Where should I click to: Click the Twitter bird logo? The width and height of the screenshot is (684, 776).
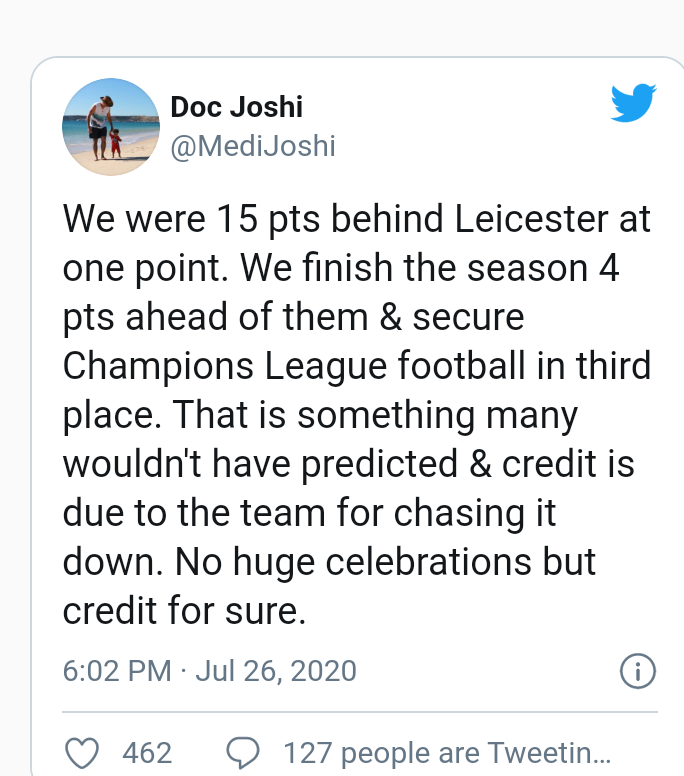point(634,102)
